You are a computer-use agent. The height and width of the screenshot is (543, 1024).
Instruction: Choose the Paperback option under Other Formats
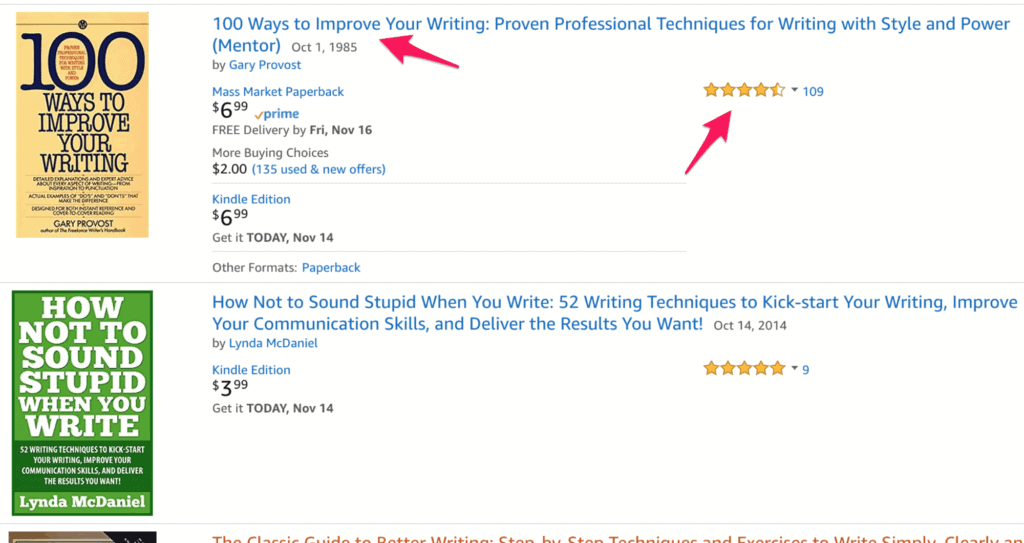(x=330, y=267)
